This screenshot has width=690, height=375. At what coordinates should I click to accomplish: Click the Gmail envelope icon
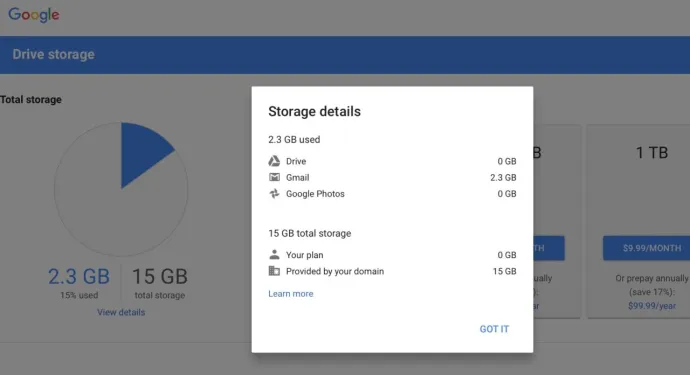pyautogui.click(x=274, y=177)
